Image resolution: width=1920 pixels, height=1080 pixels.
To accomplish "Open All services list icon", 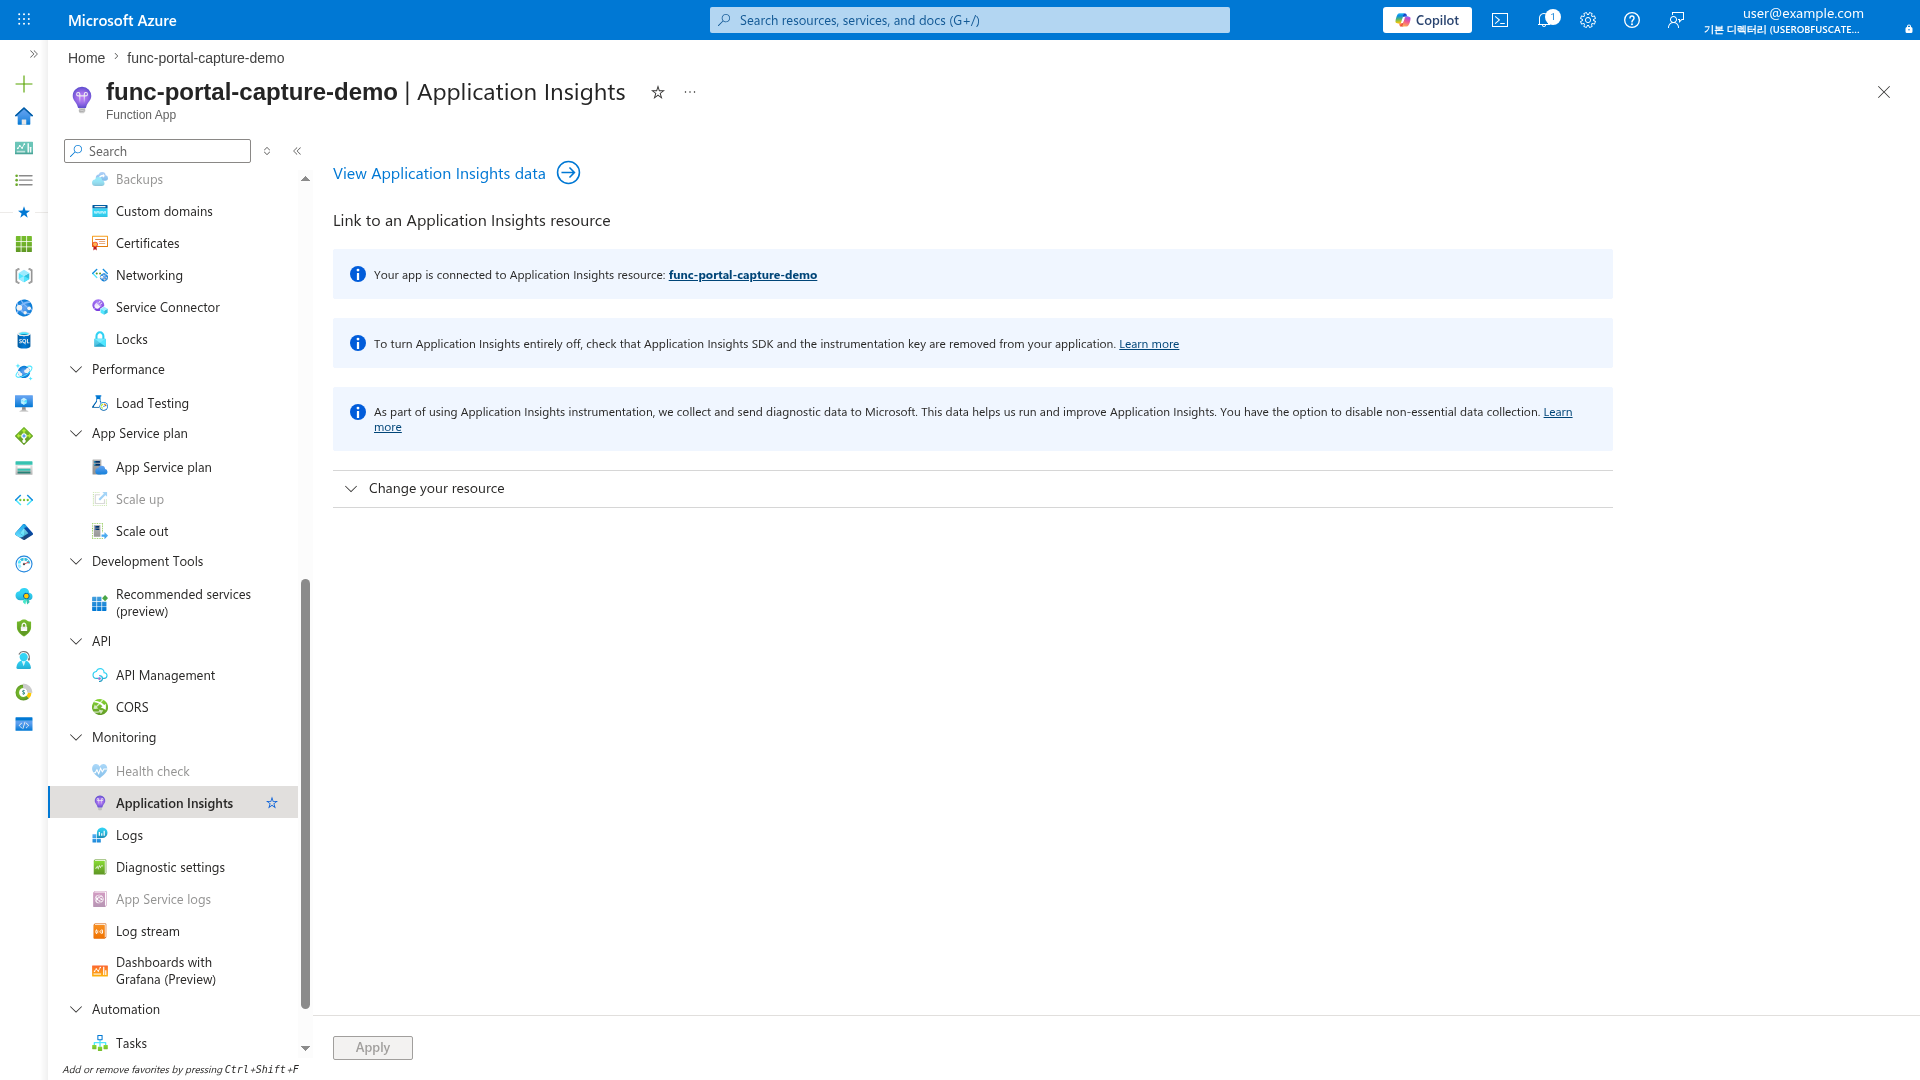I will pyautogui.click(x=24, y=180).
